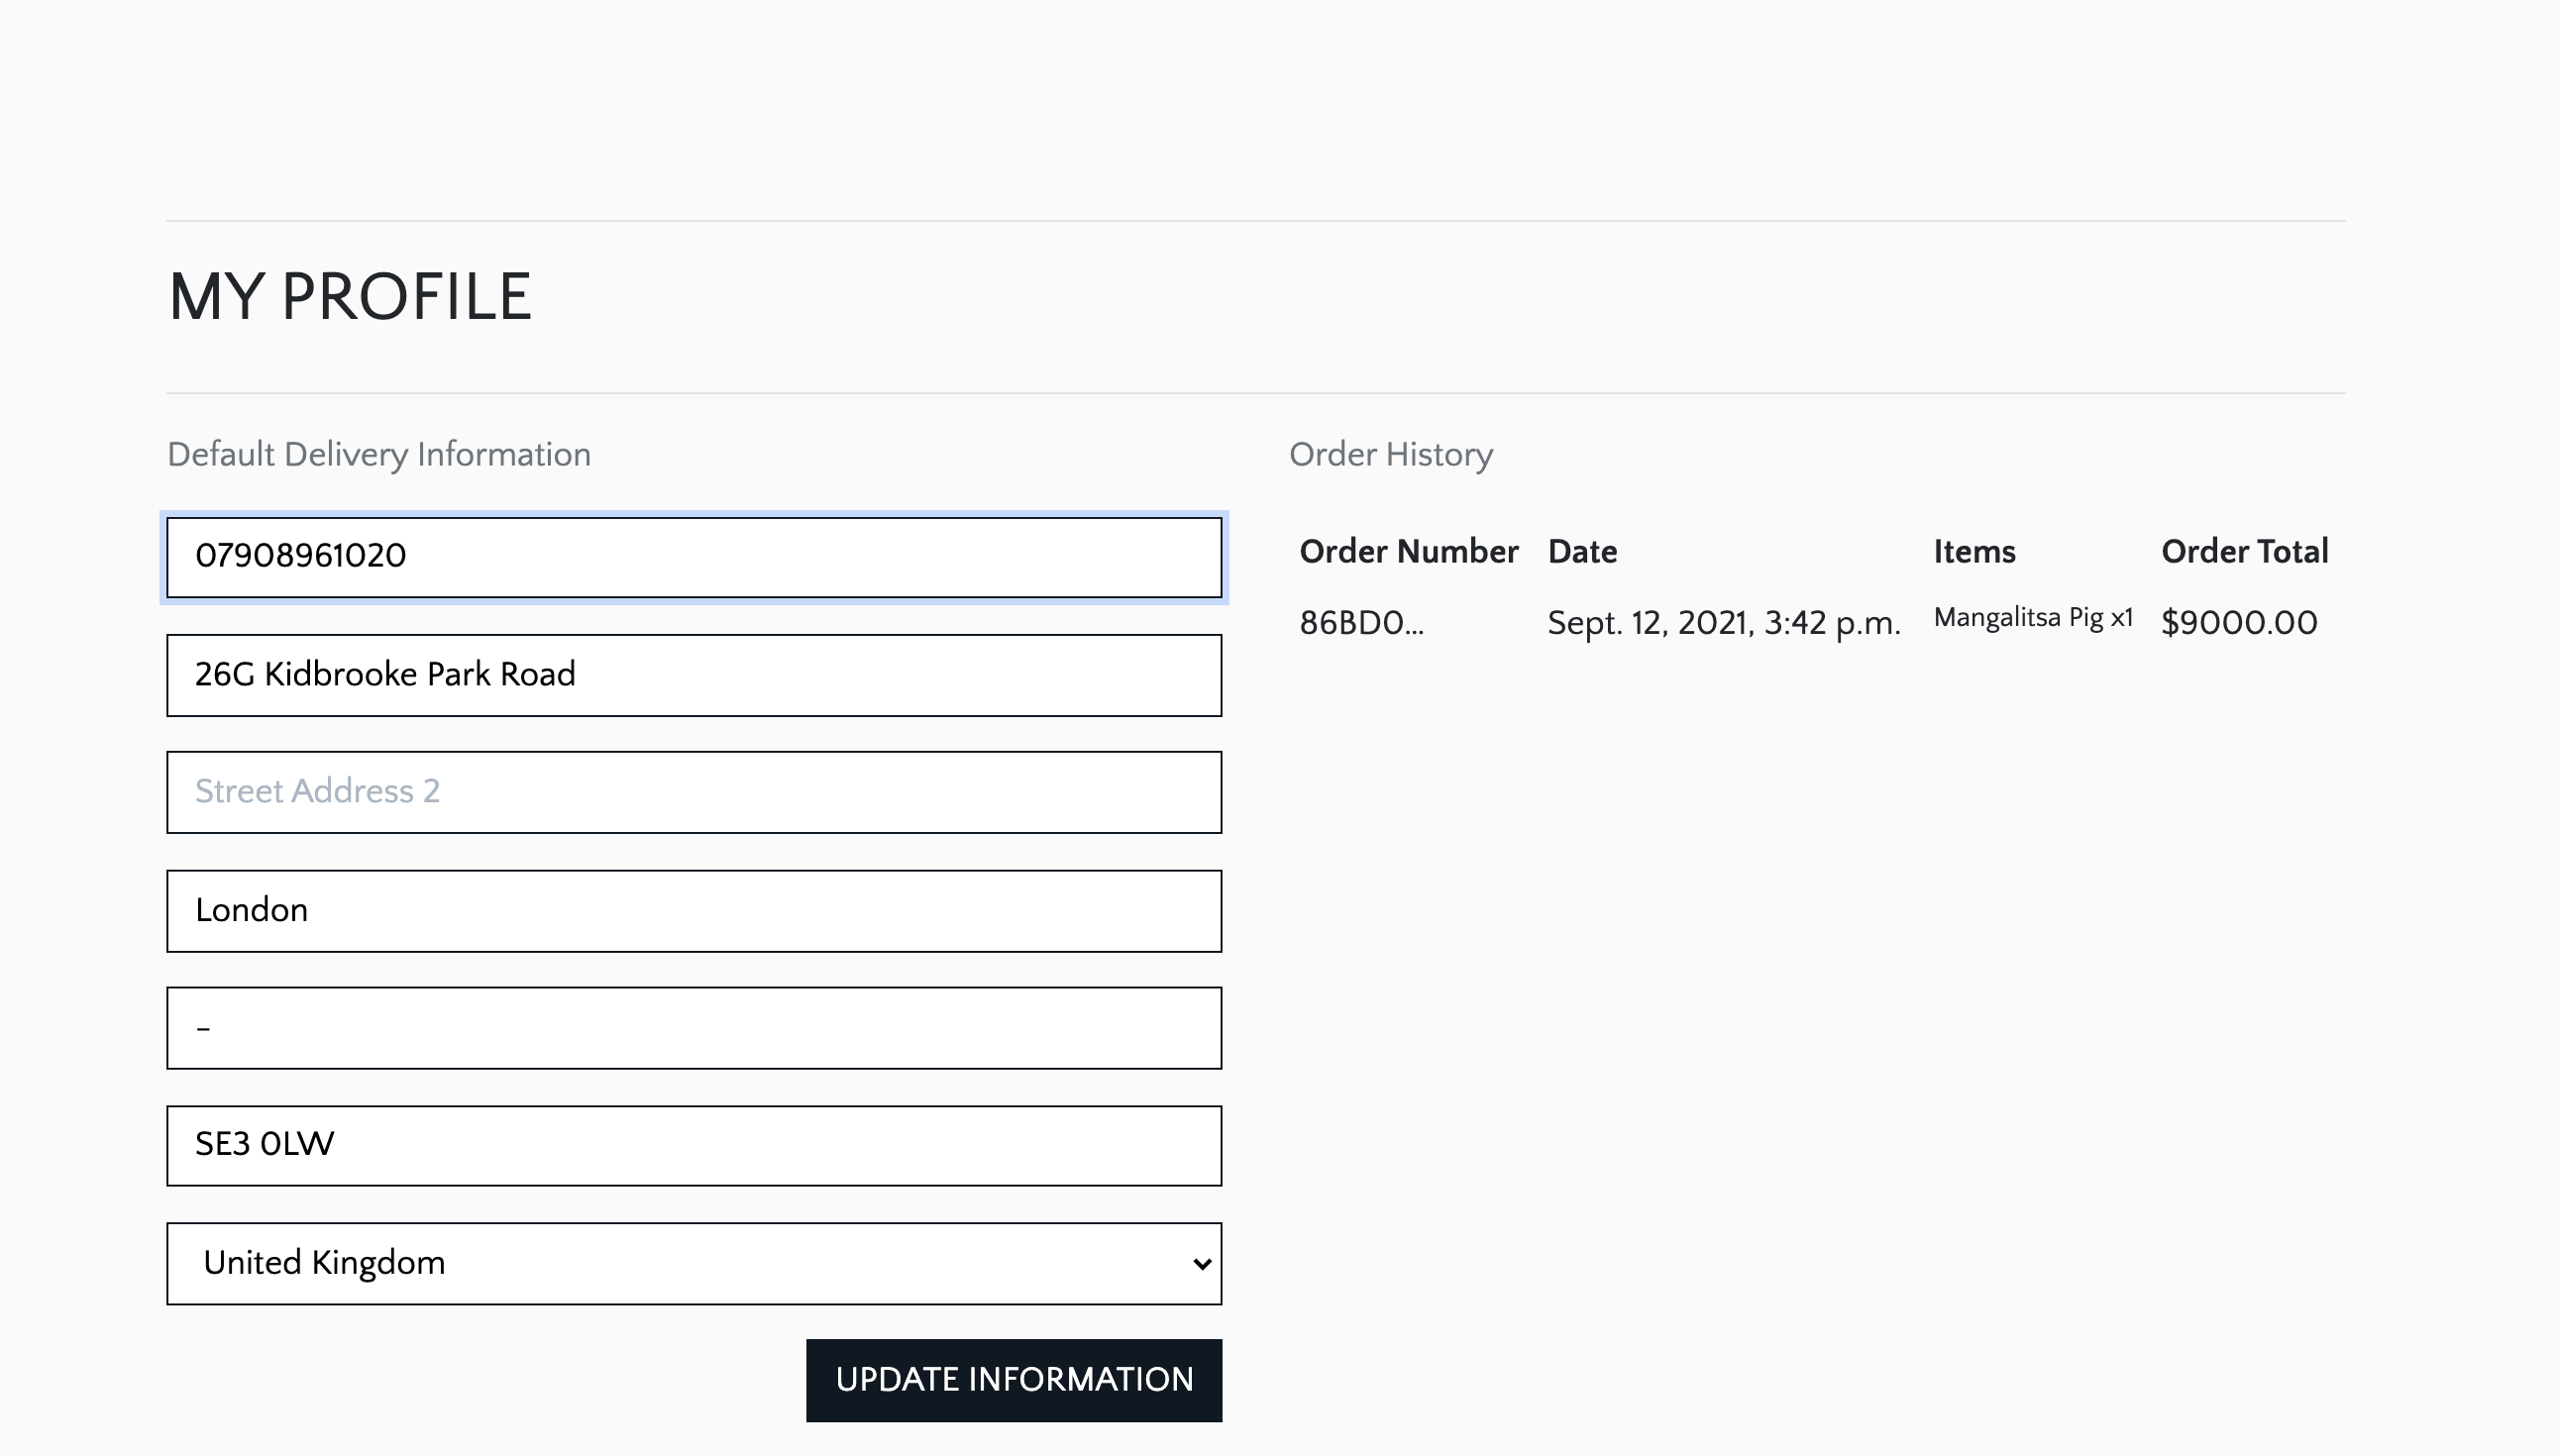Viewport: 2560px width, 1456px height.
Task: Click the 26G Kidbrooke Park Road field
Action: pos(693,675)
